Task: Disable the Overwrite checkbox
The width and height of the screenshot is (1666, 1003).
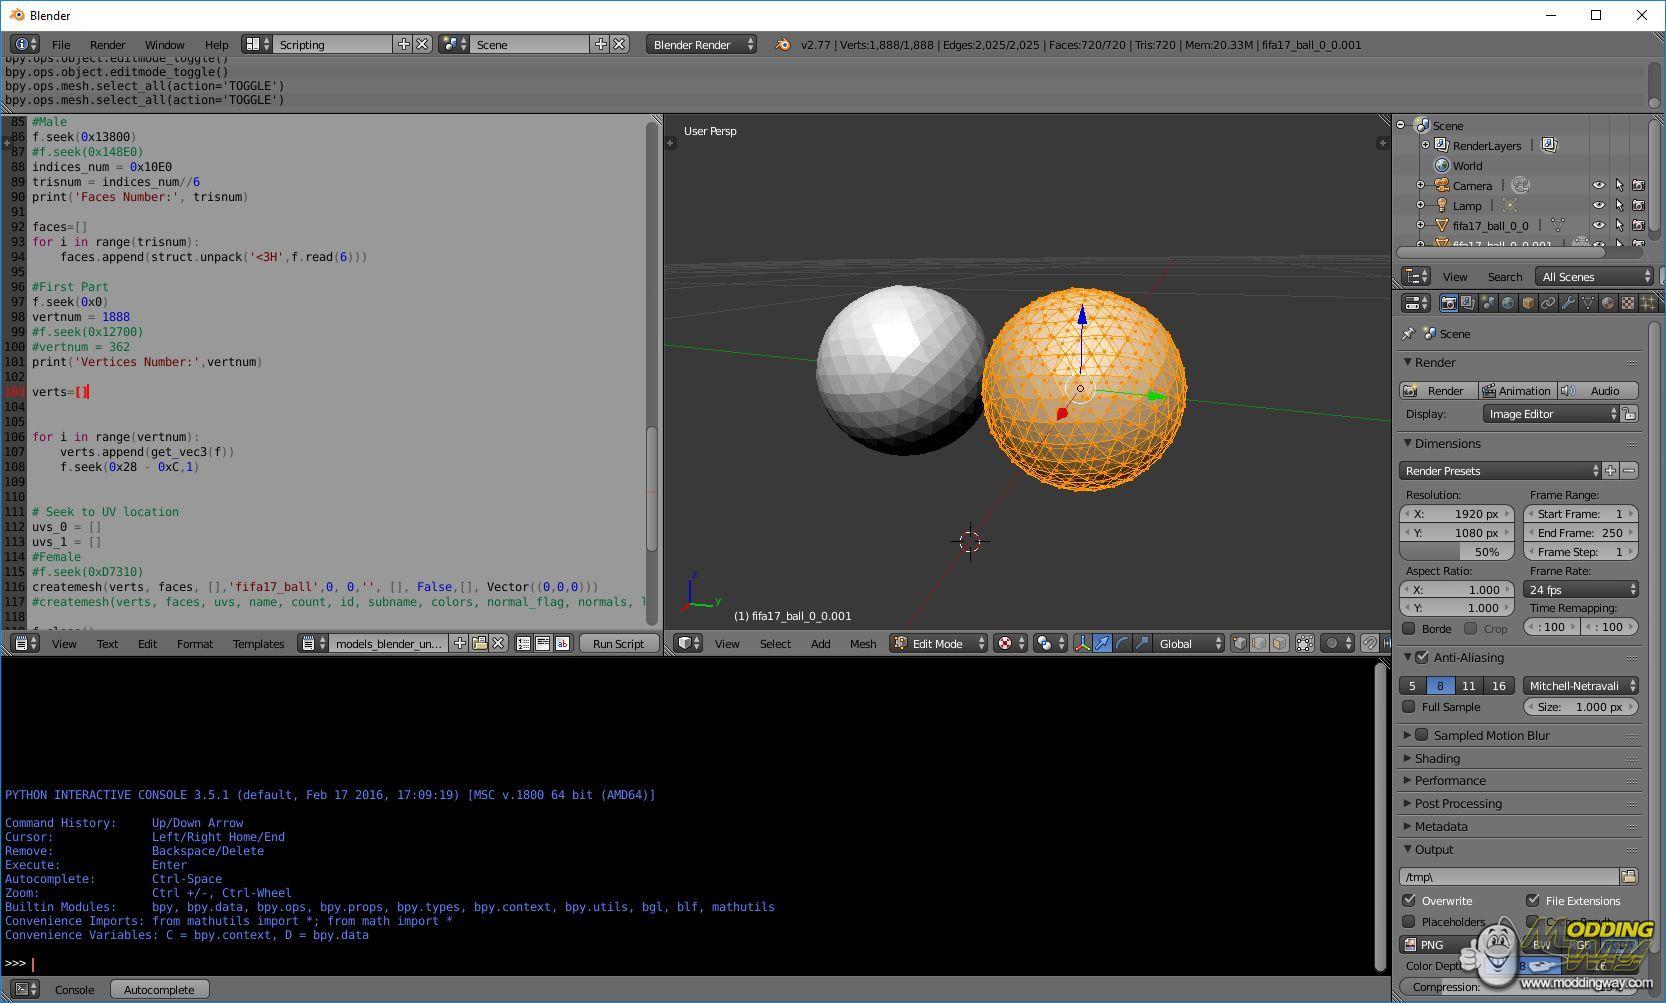Action: tap(1410, 901)
